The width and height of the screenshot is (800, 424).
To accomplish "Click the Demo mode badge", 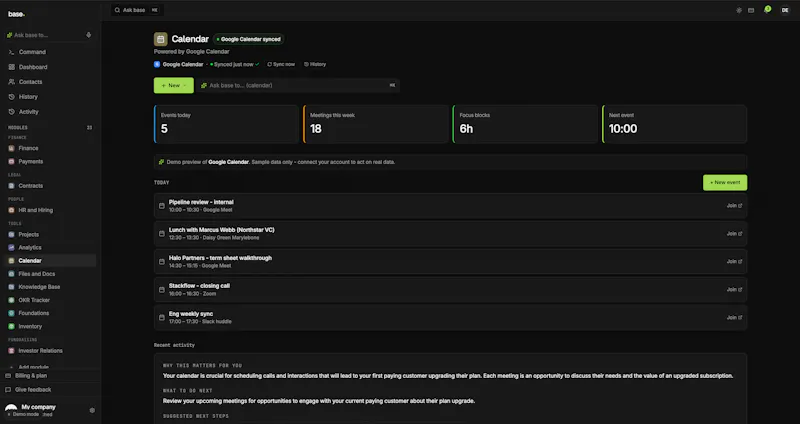I will (x=21, y=414).
